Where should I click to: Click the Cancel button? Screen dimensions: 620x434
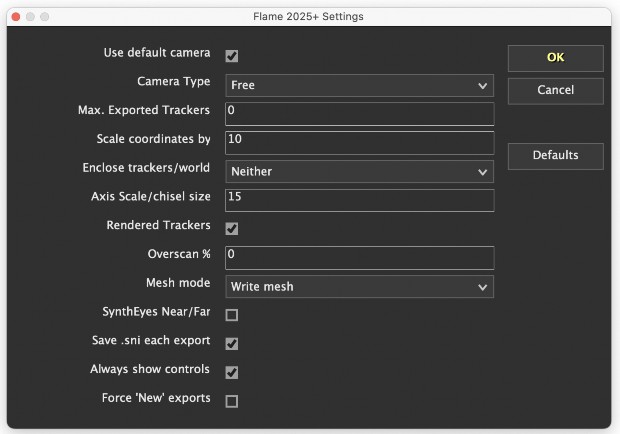click(x=555, y=91)
